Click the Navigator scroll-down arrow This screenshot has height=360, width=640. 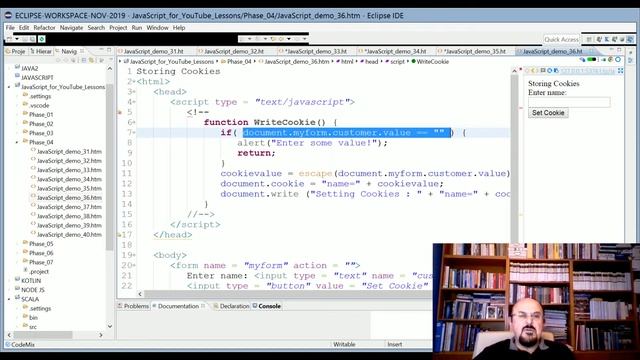click(109, 327)
